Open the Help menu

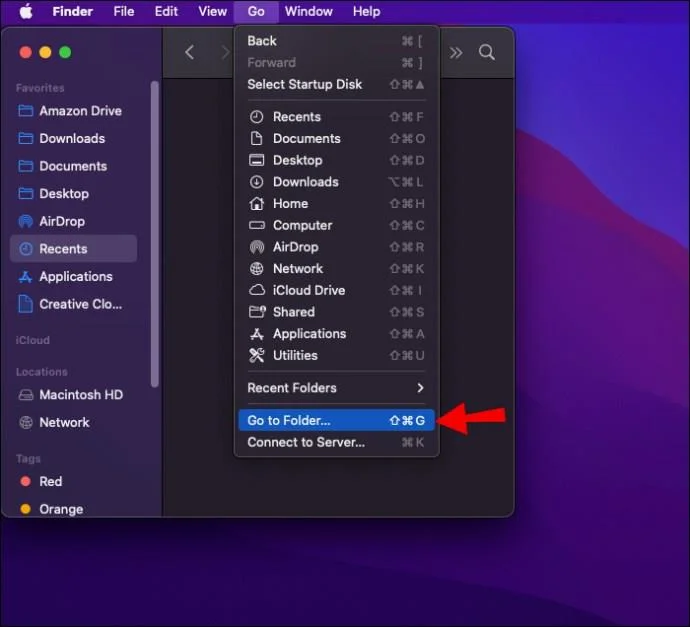click(366, 11)
